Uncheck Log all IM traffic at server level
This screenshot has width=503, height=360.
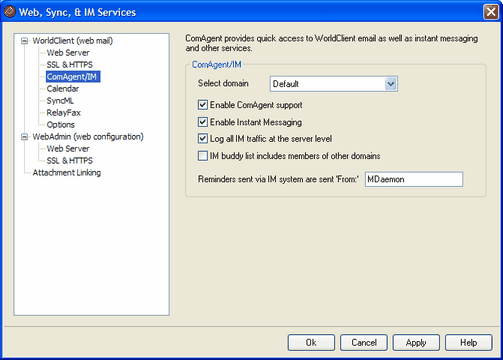pyautogui.click(x=203, y=138)
